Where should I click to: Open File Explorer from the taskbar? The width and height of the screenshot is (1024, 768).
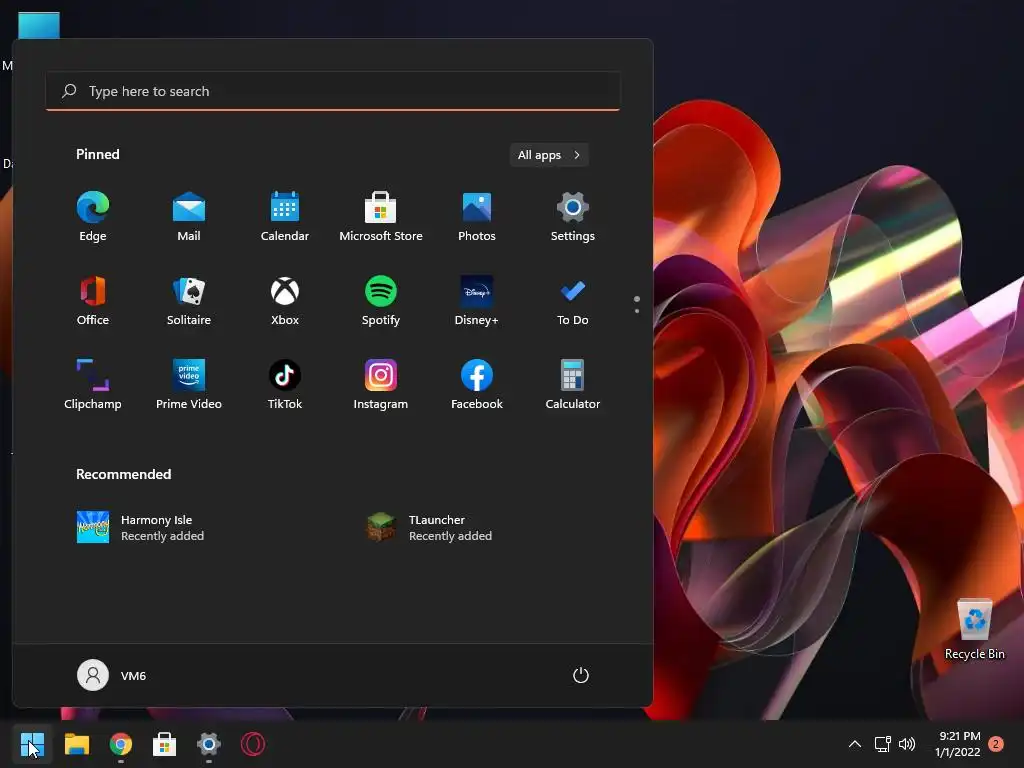coord(76,744)
